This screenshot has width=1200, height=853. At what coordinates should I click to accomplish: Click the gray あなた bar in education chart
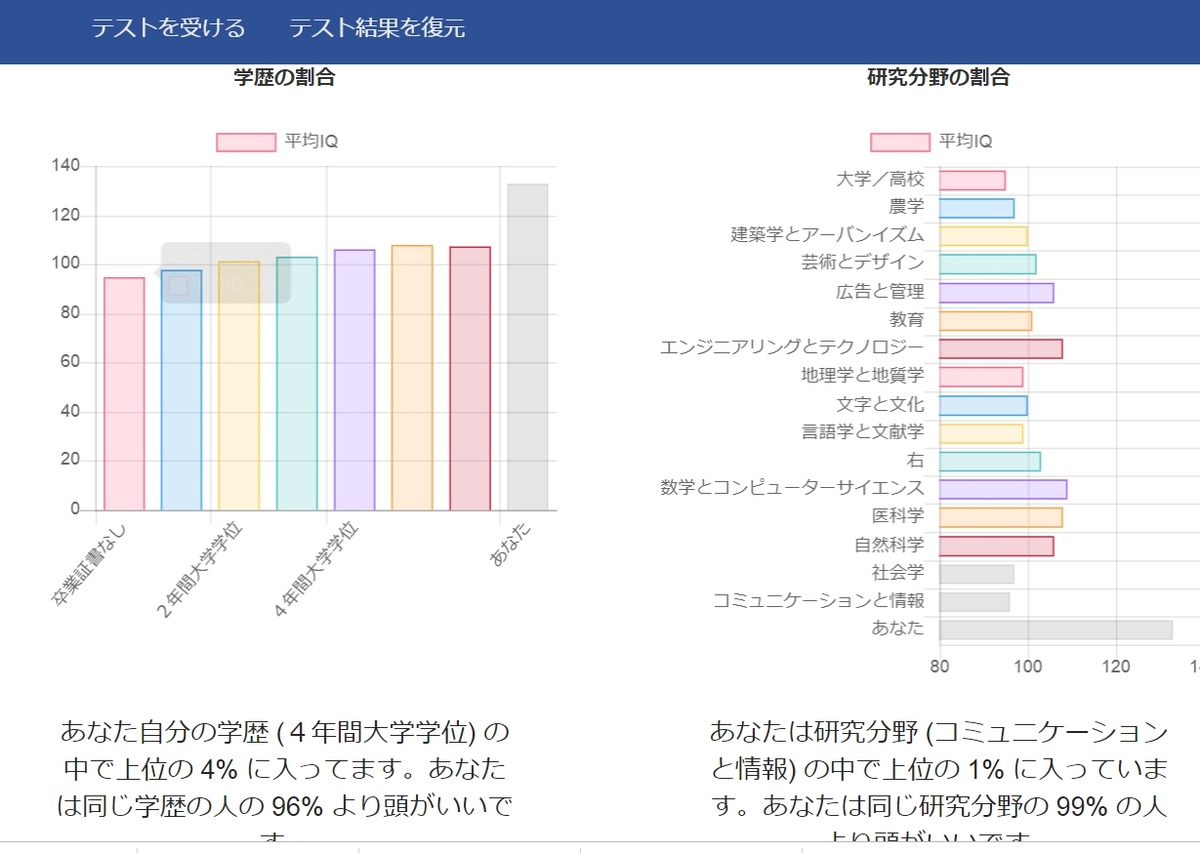click(x=528, y=347)
